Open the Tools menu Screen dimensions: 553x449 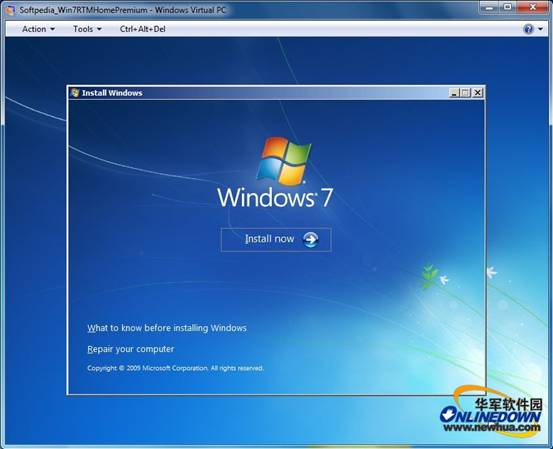[x=87, y=29]
